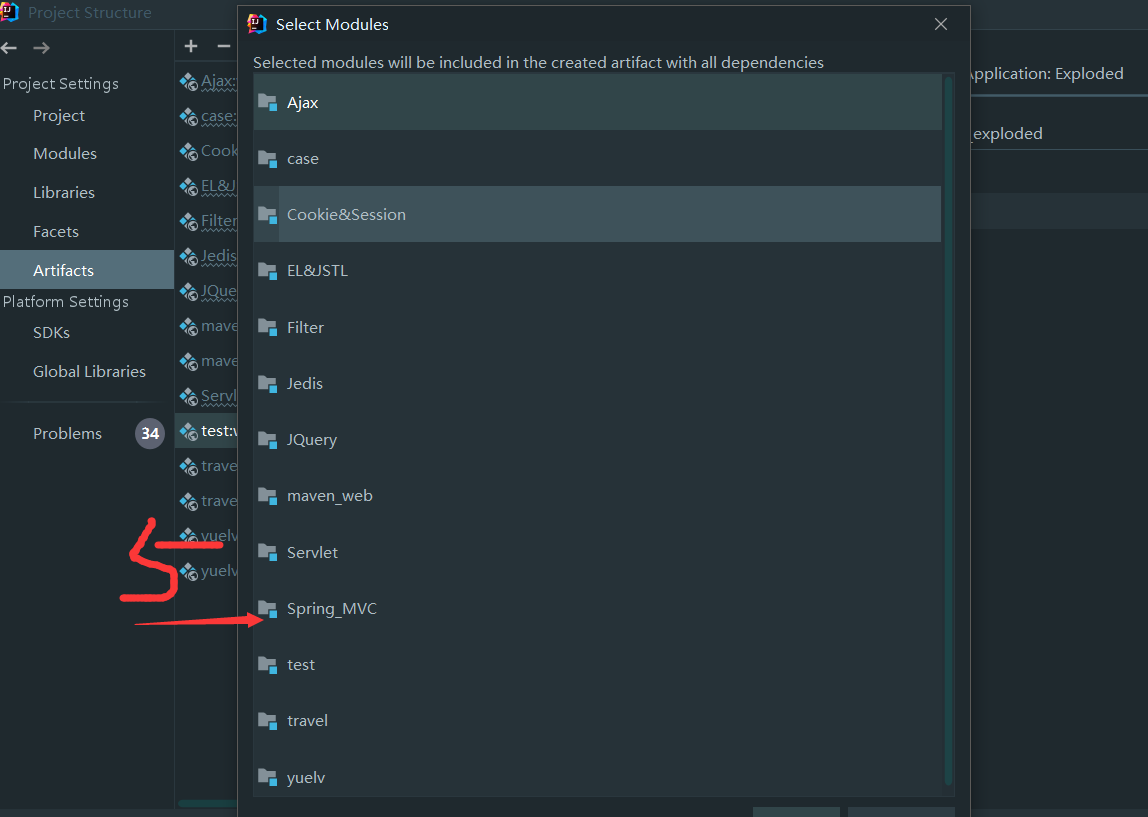Click the folder icon beside Spring_MVC
This screenshot has width=1148, height=817.
(267, 608)
